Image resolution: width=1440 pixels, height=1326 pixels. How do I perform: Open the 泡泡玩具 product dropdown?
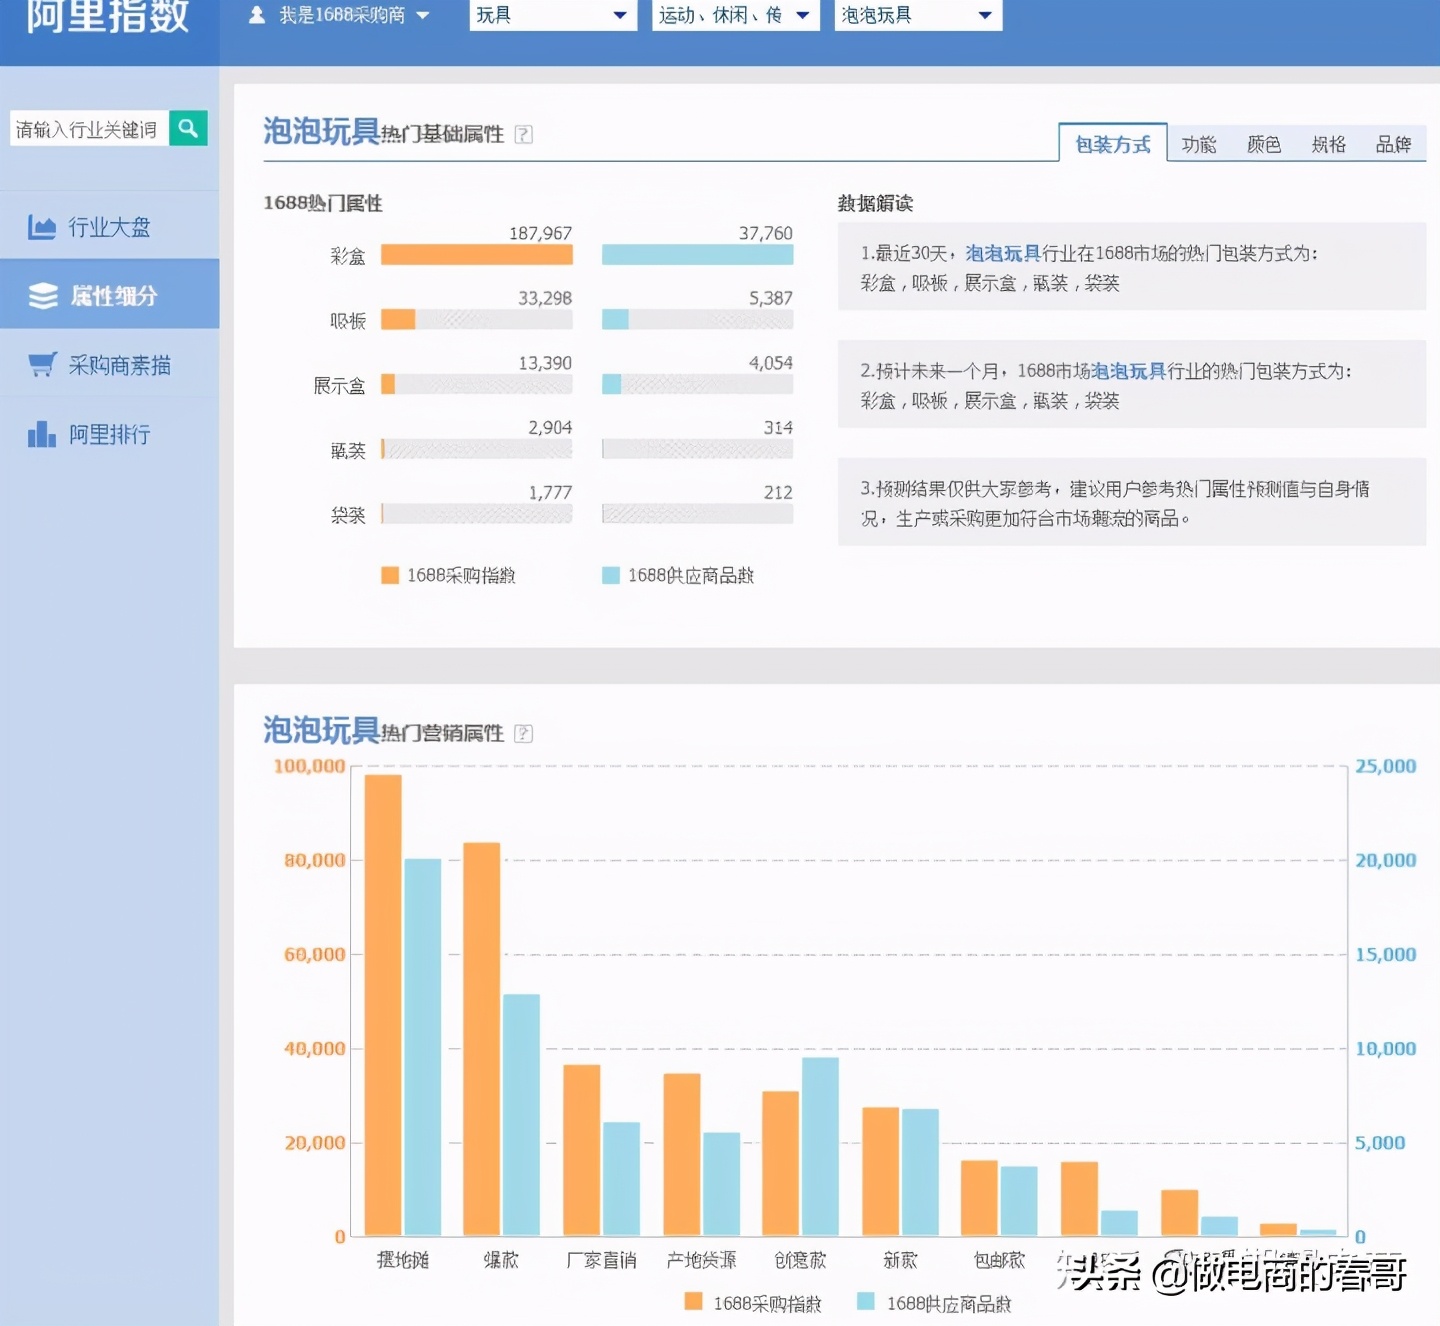tap(917, 15)
